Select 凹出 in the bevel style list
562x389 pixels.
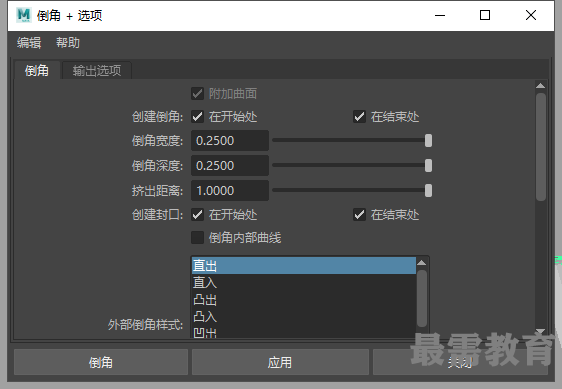tap(304, 332)
